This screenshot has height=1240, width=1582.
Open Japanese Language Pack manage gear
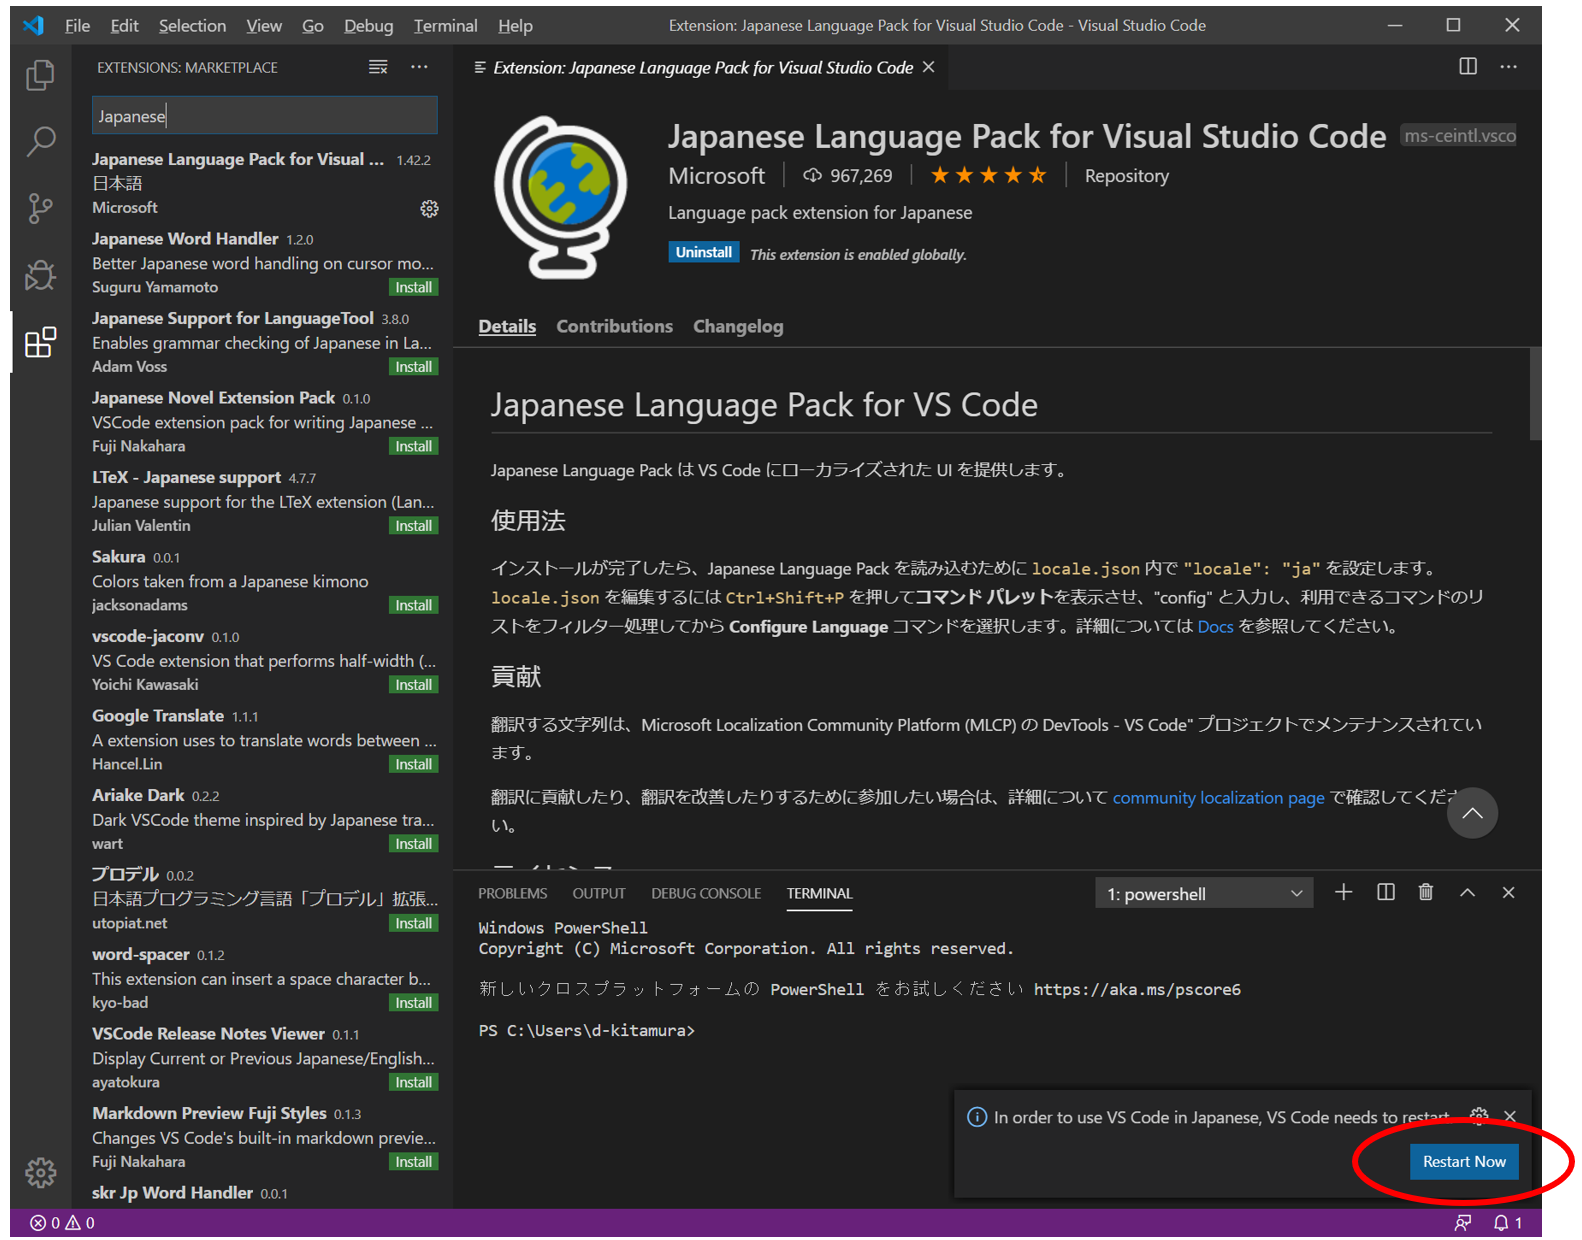point(429,208)
